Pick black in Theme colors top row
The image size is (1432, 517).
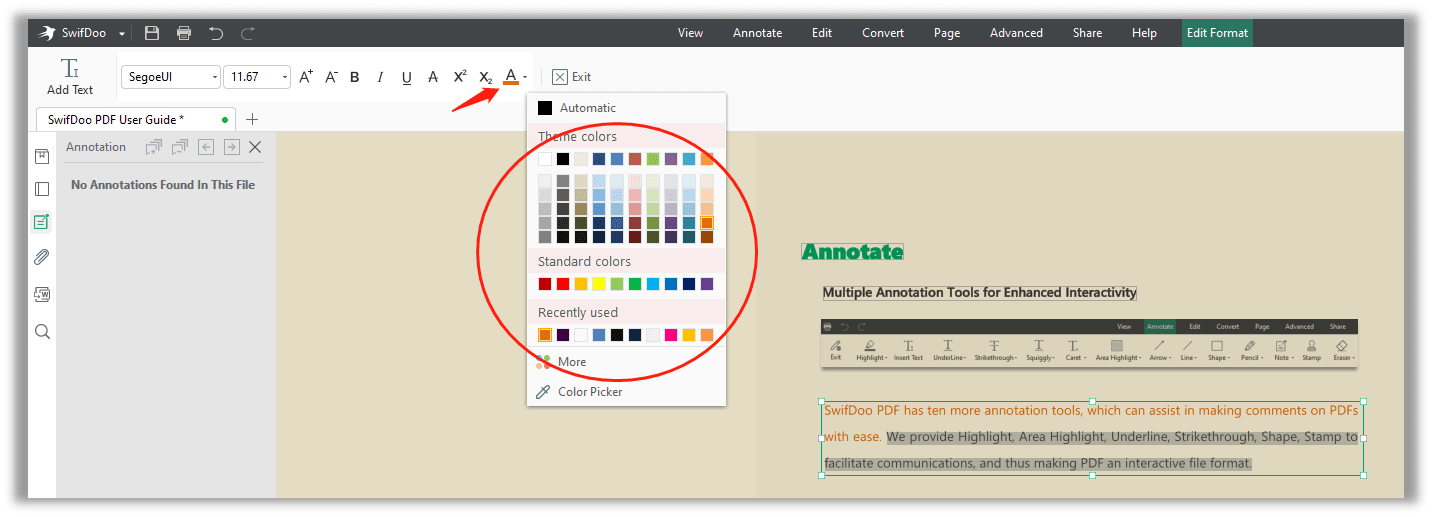563,159
